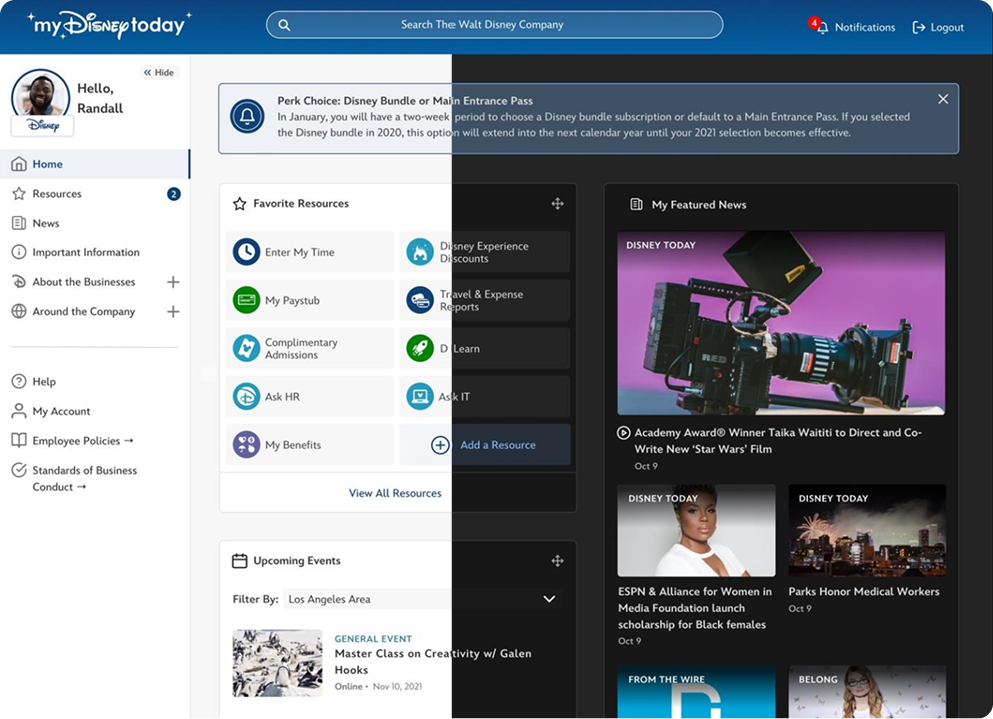Expand Around the Company submenu

[x=173, y=312]
